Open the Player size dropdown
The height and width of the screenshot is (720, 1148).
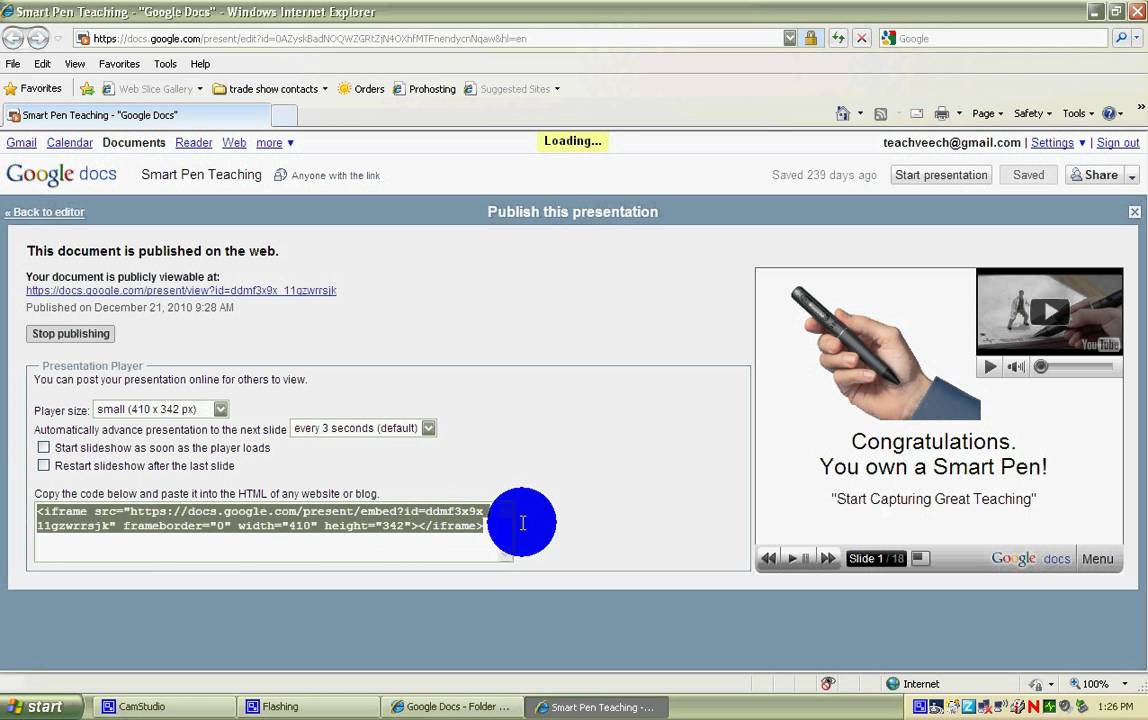pos(161,409)
